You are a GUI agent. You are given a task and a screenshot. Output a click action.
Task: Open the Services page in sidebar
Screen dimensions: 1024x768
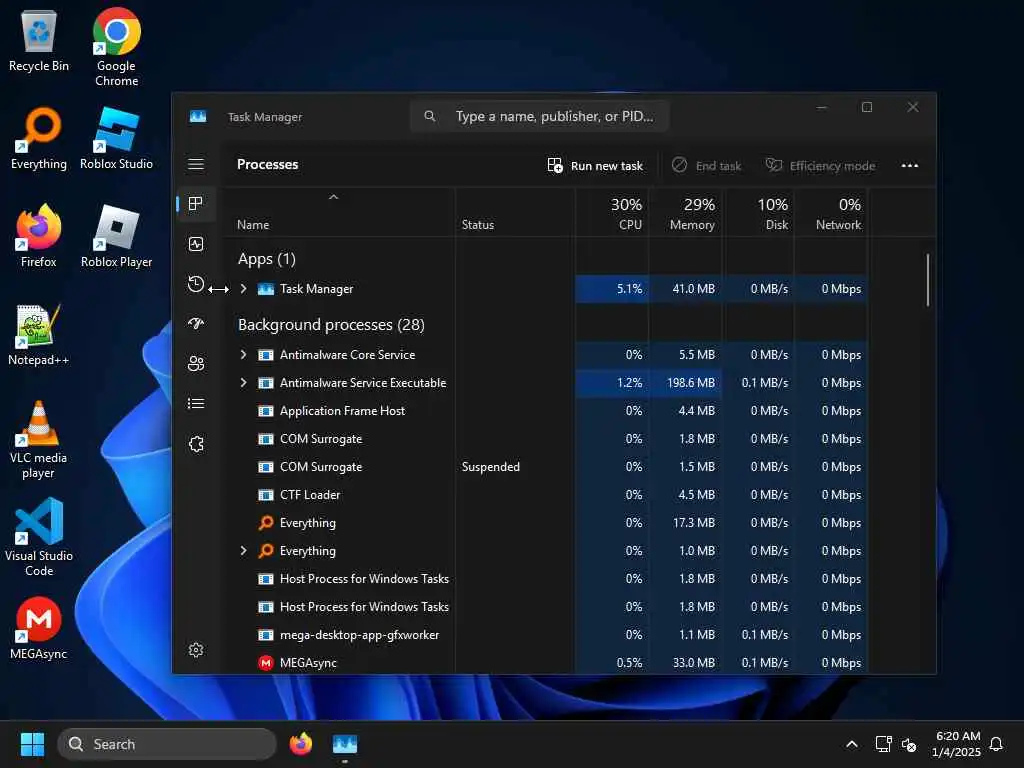pyautogui.click(x=196, y=444)
